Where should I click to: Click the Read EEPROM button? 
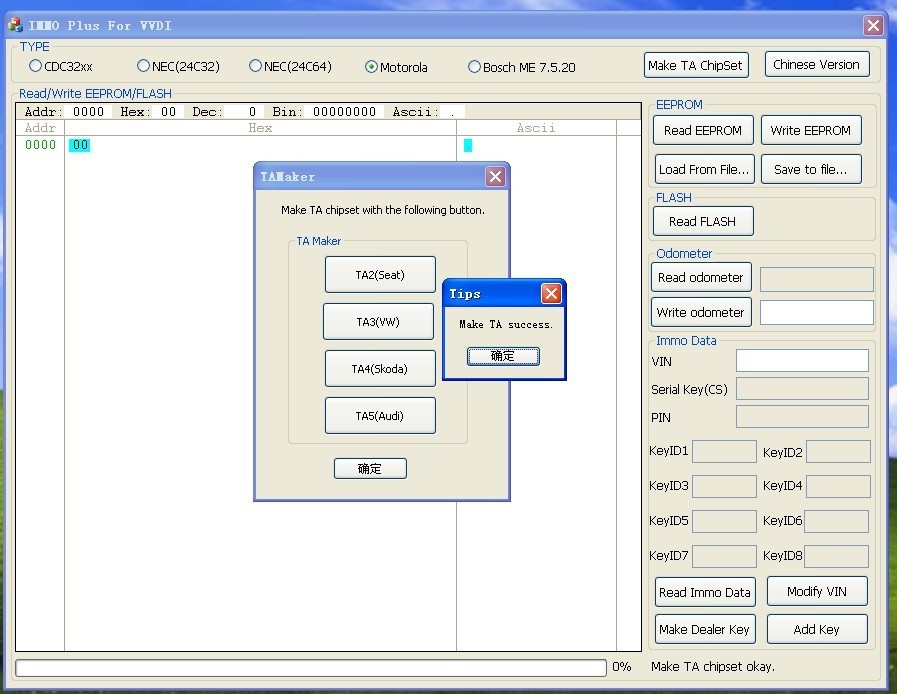tap(702, 131)
